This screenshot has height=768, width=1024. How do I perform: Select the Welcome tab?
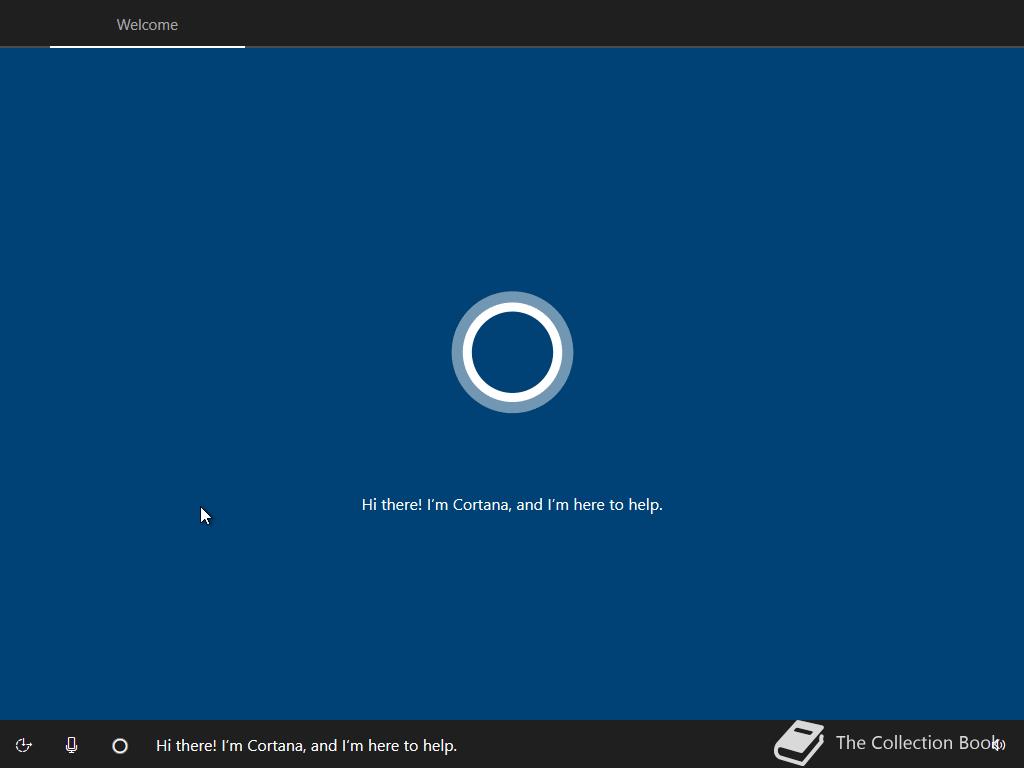147,24
